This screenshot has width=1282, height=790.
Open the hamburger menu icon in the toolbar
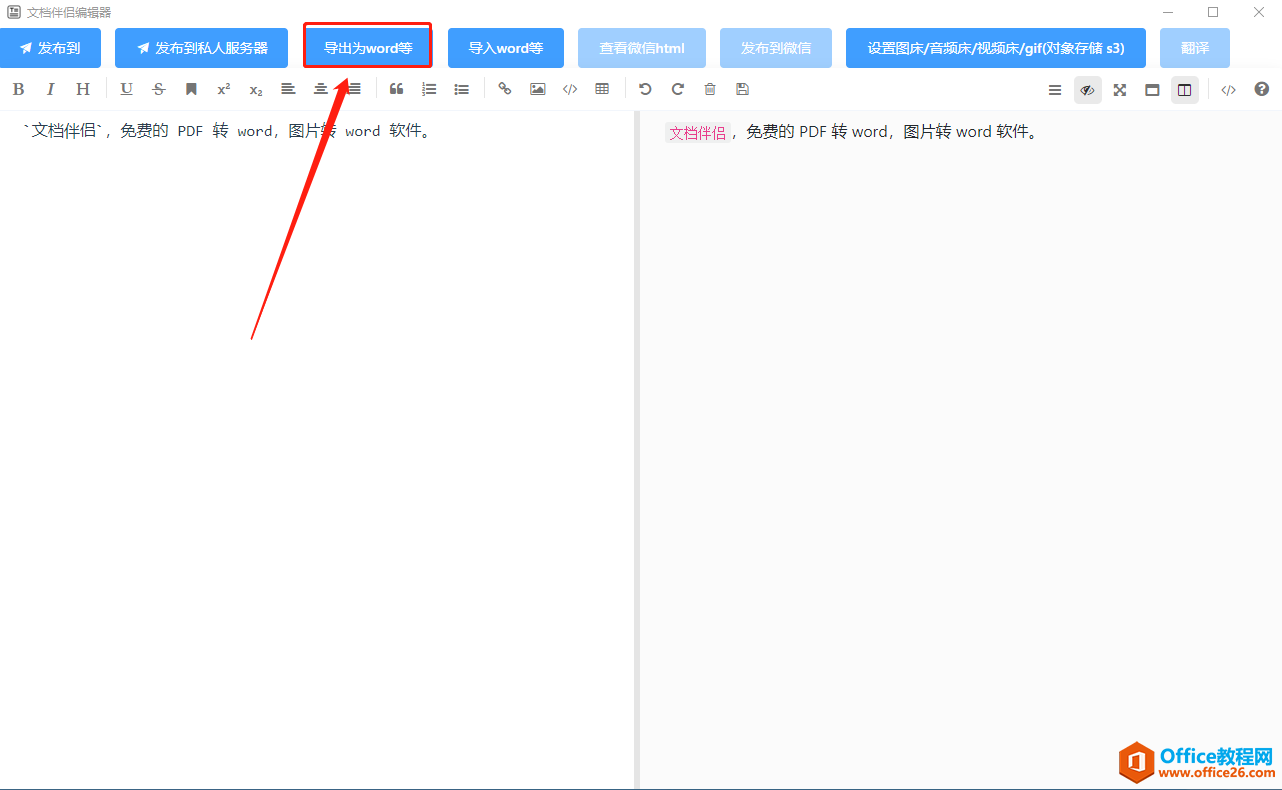click(1055, 90)
